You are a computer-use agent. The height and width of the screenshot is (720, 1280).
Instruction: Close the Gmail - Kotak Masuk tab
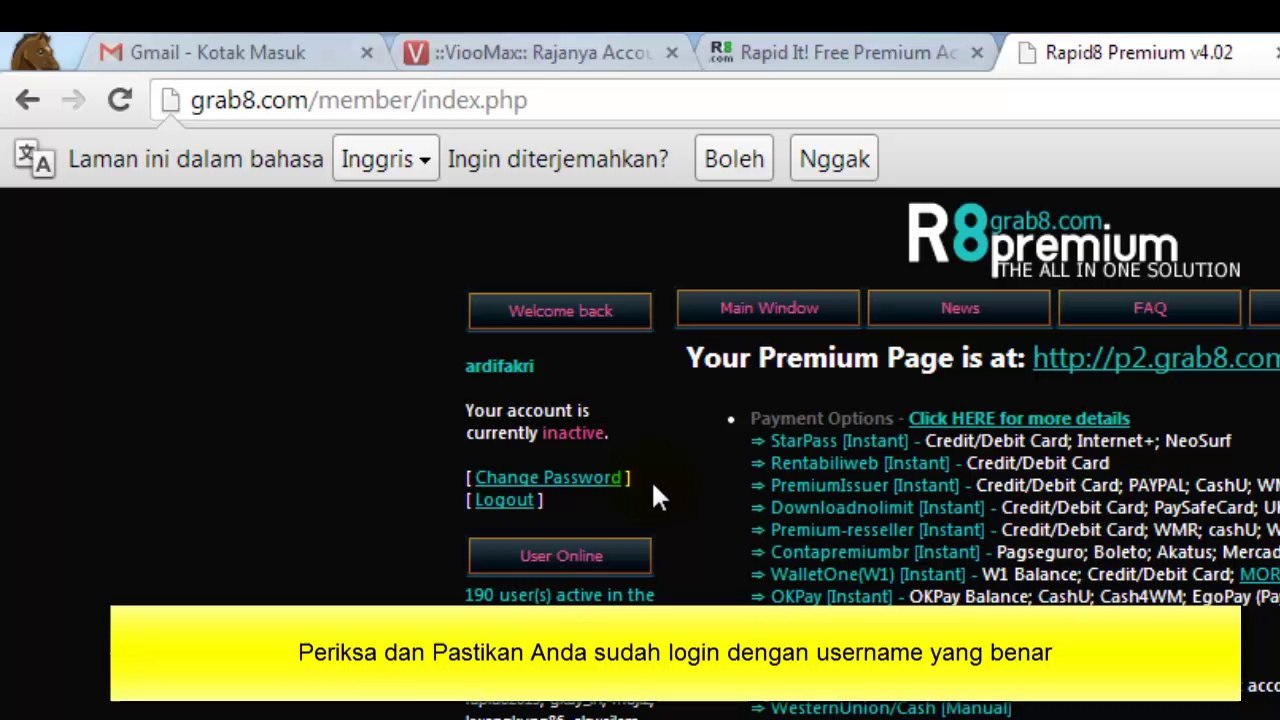point(367,53)
